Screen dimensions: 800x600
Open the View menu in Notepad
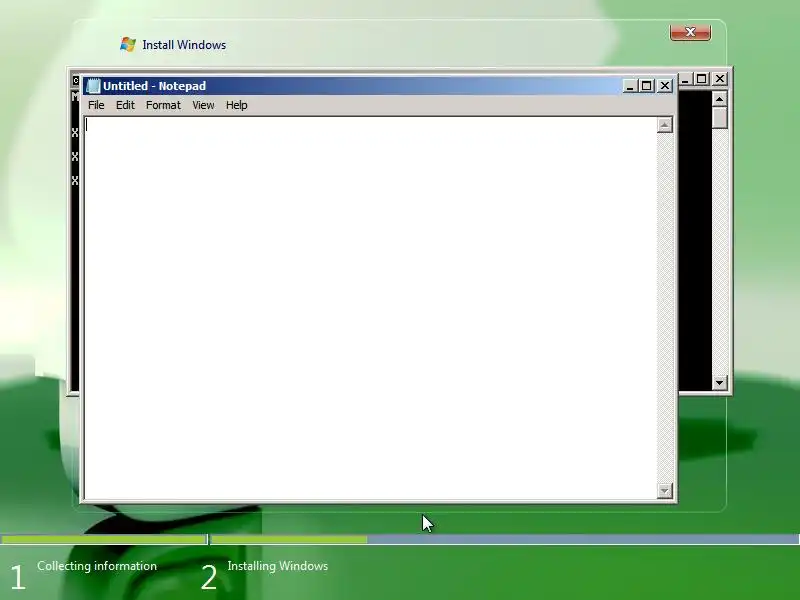pos(203,105)
